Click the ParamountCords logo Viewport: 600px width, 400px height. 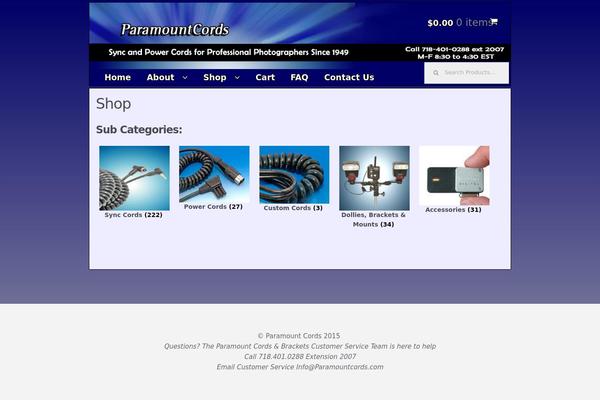pos(175,29)
